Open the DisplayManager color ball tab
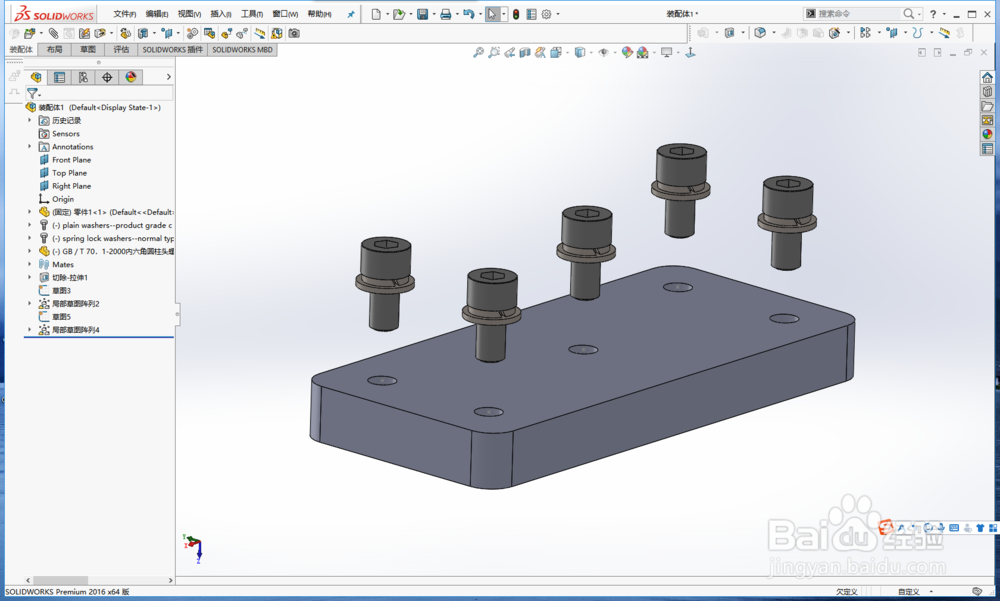 pyautogui.click(x=131, y=77)
